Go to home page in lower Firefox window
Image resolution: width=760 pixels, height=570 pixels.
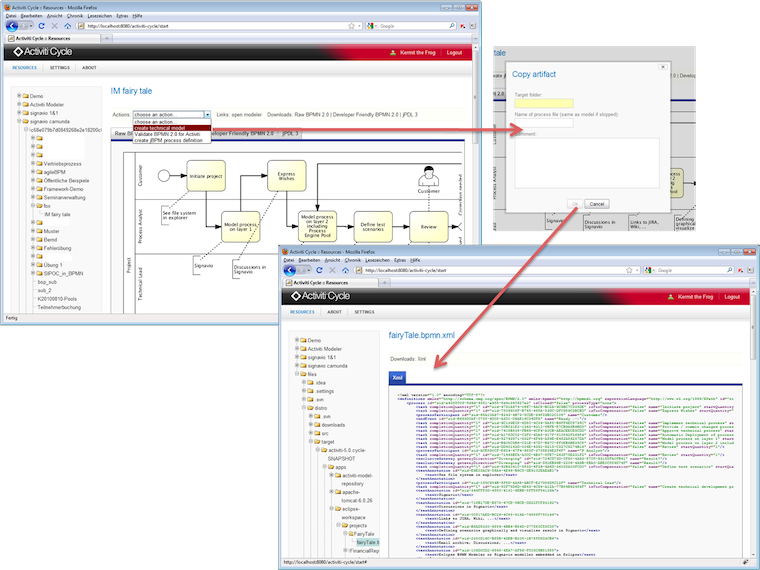(345, 270)
